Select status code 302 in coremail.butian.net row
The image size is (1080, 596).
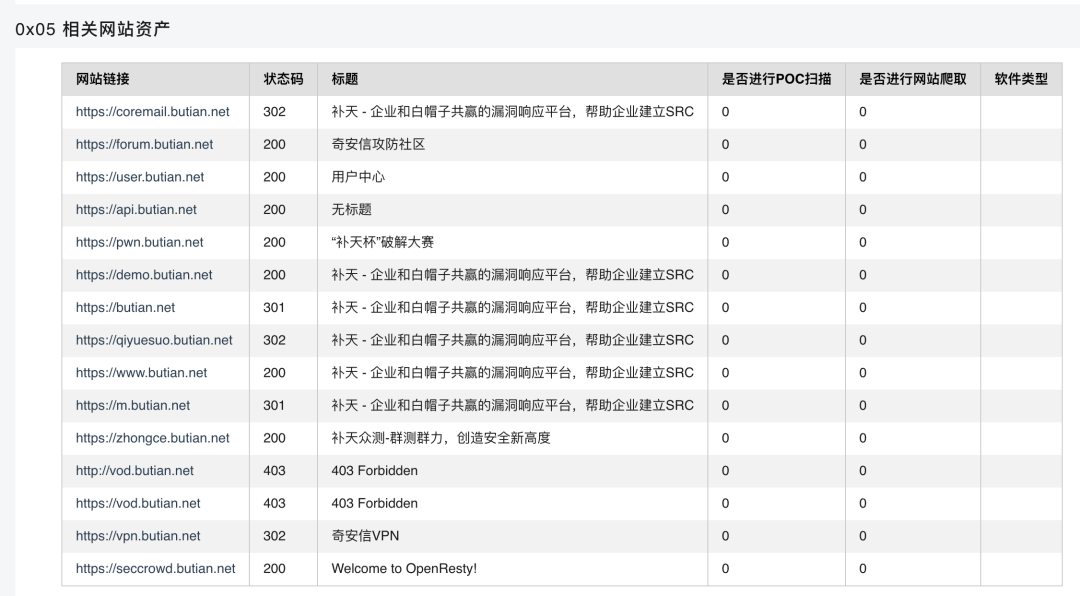coord(274,112)
